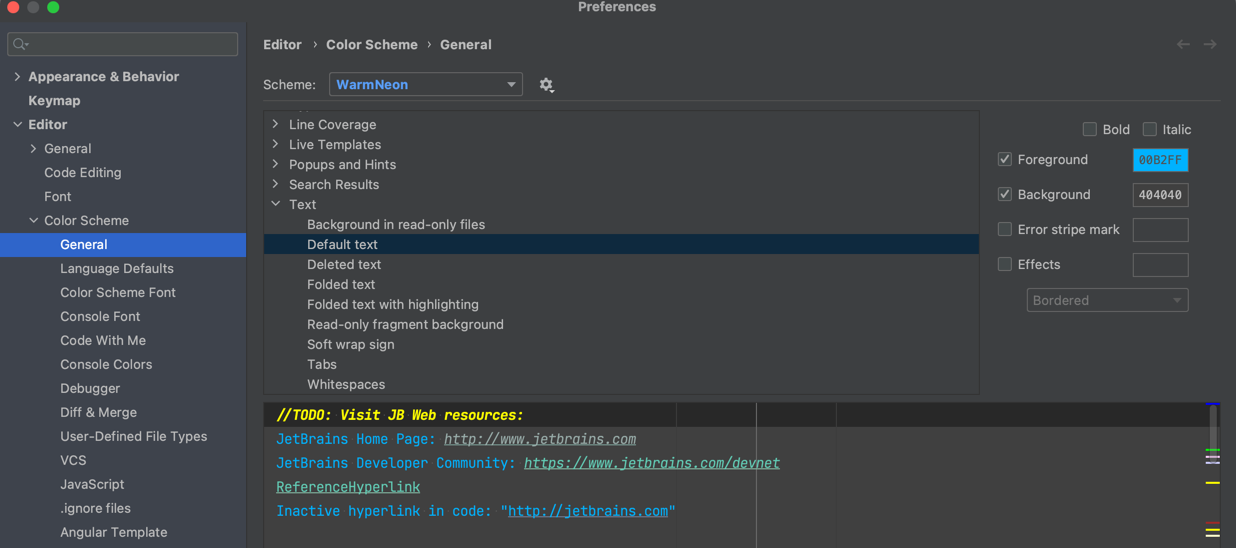
Task: Open the Bordered effects dropdown
Action: click(x=1107, y=300)
